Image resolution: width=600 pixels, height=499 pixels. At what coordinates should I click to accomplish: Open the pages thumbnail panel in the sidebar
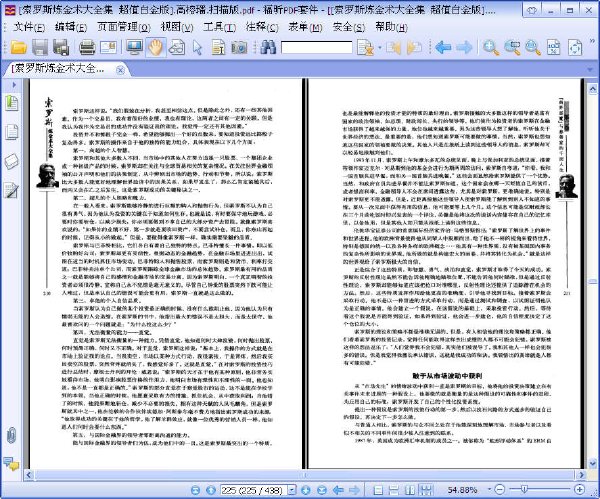click(x=11, y=132)
